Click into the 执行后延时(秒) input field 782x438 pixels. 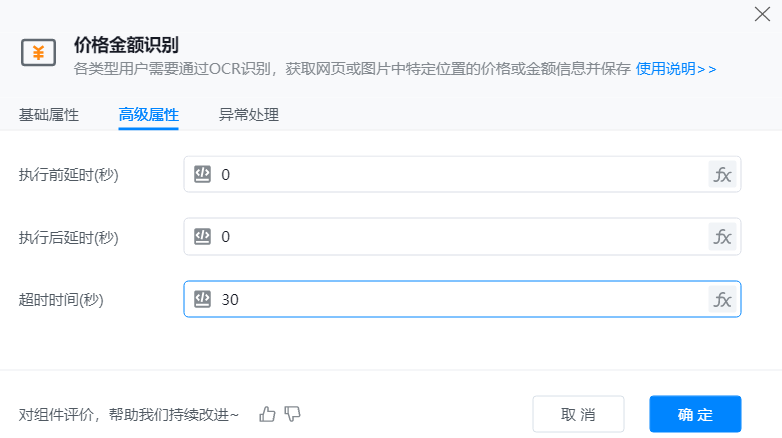[460, 237]
